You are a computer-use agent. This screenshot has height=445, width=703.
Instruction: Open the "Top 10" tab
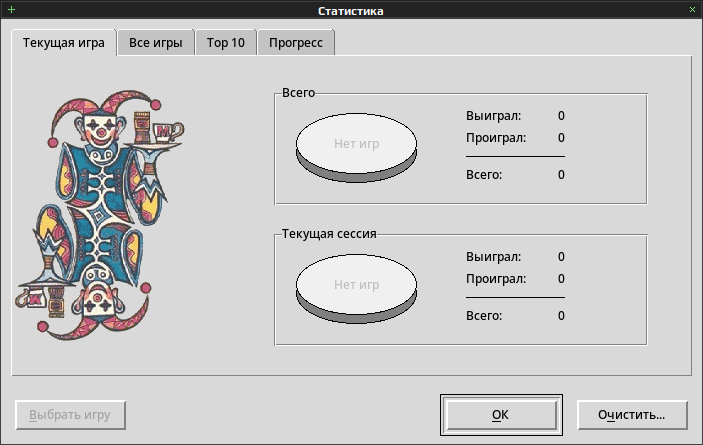click(226, 43)
